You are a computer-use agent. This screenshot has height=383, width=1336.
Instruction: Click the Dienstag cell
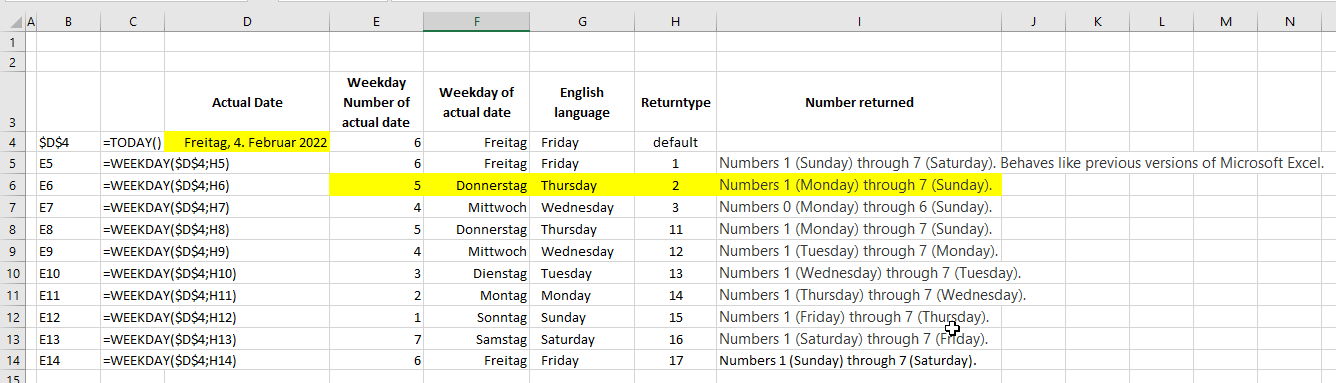tap(476, 273)
